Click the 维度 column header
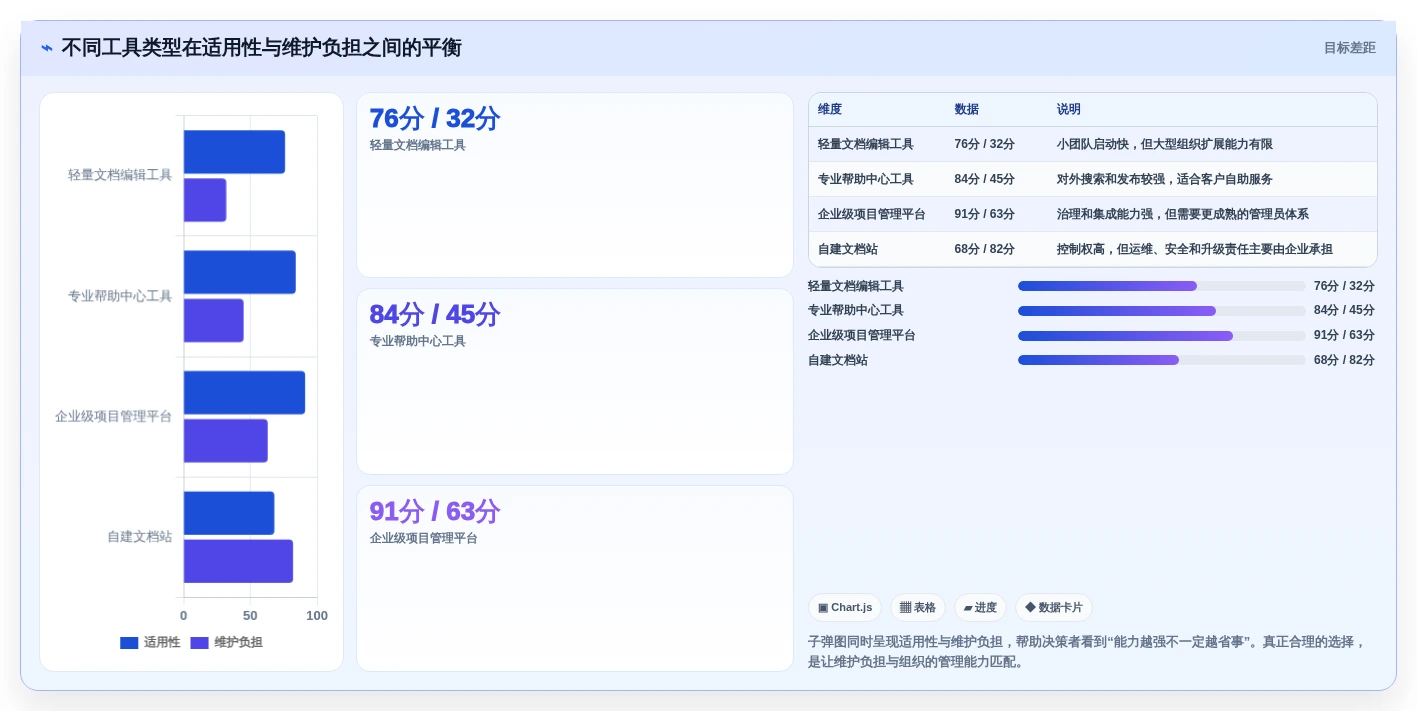 [x=830, y=109]
